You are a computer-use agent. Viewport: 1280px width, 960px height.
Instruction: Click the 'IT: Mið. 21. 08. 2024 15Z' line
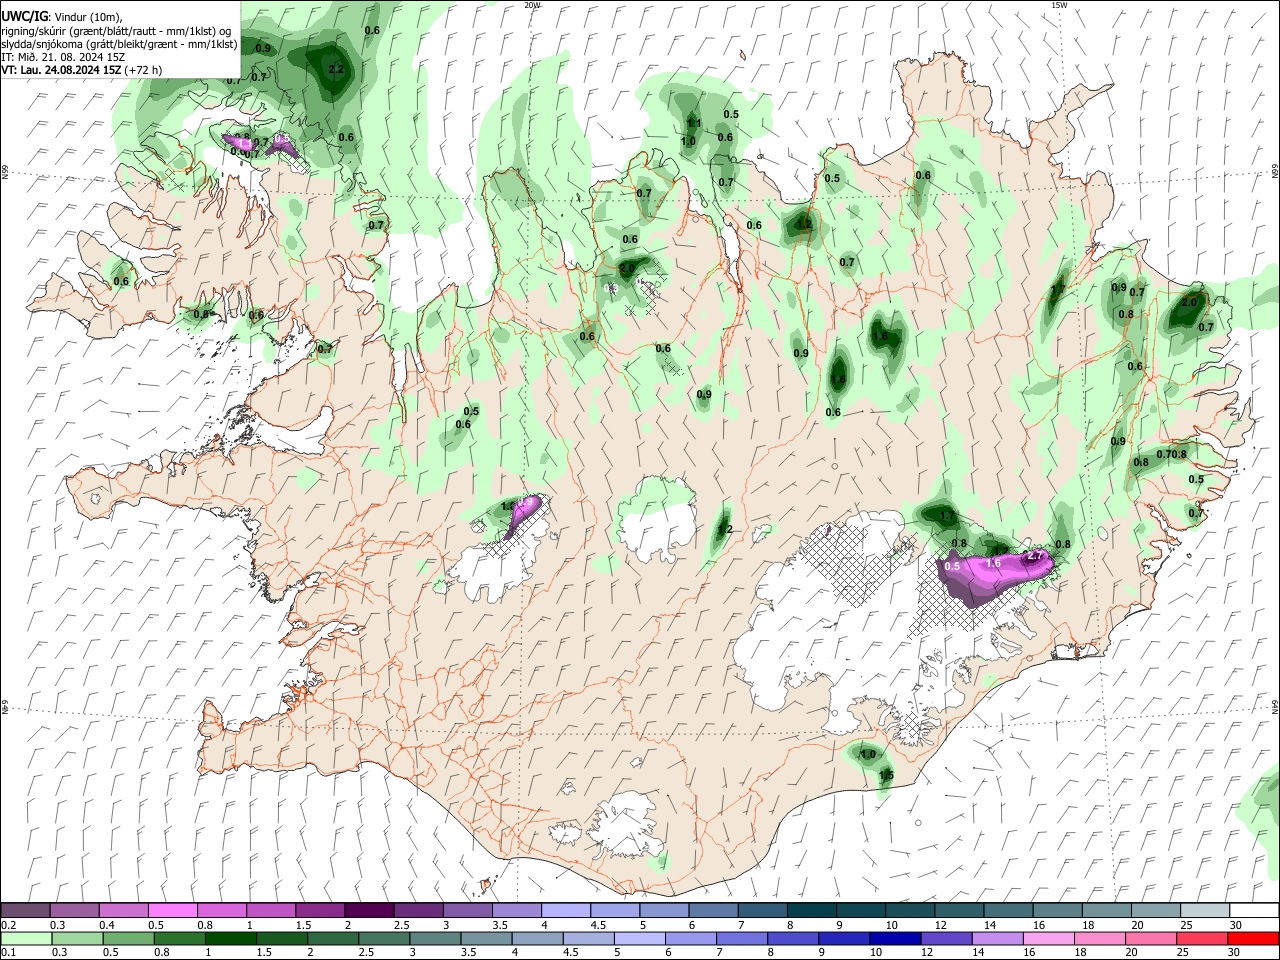[x=62, y=57]
